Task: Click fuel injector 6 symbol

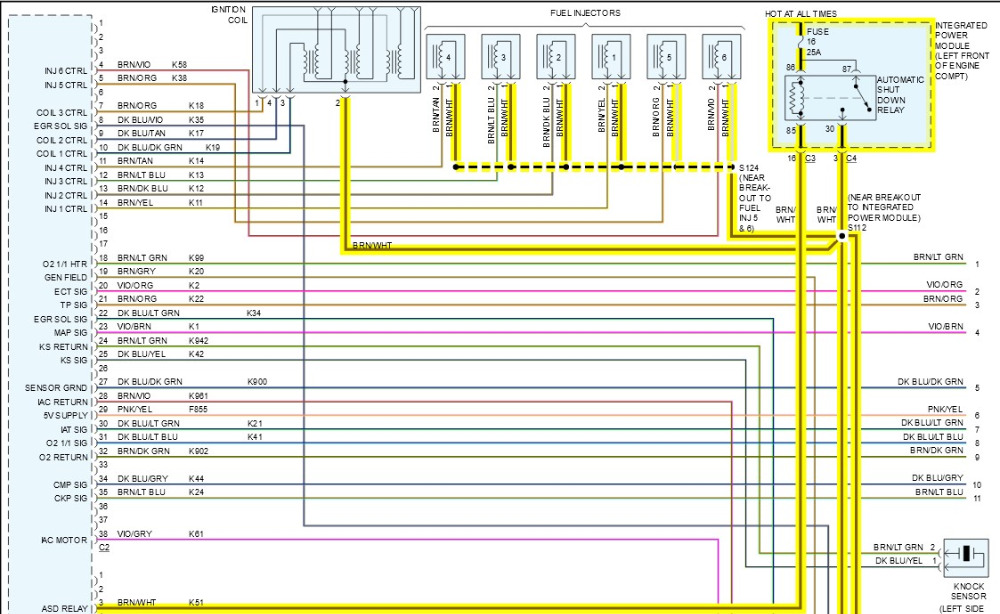Action: click(x=720, y=58)
